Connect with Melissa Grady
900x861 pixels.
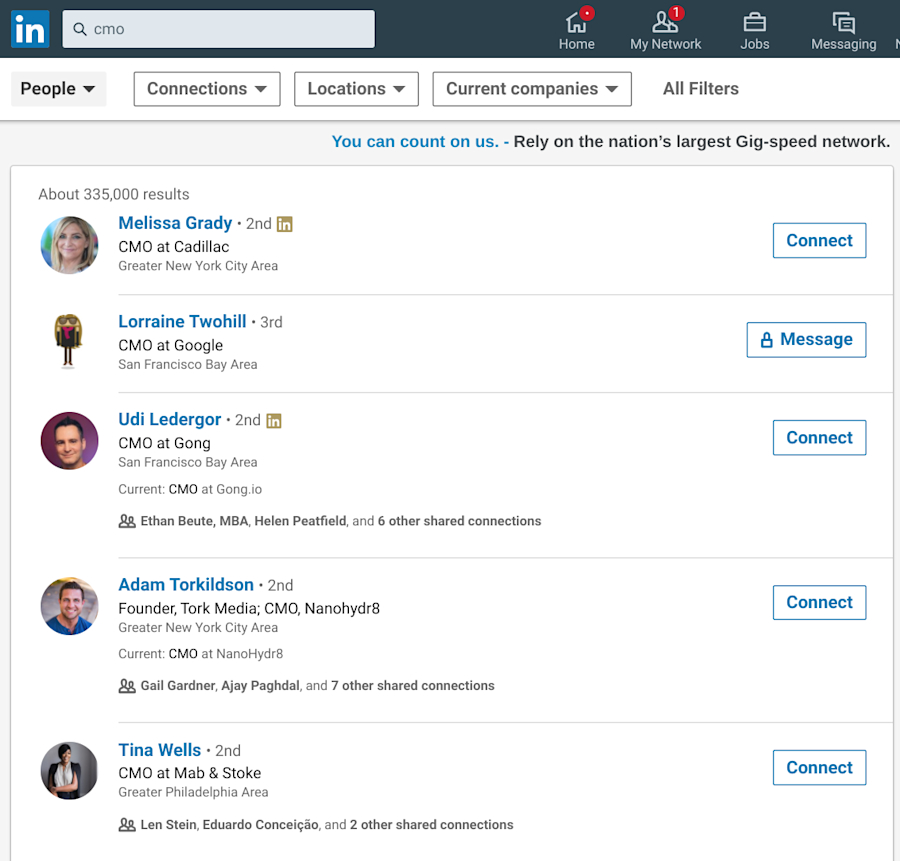coord(819,240)
